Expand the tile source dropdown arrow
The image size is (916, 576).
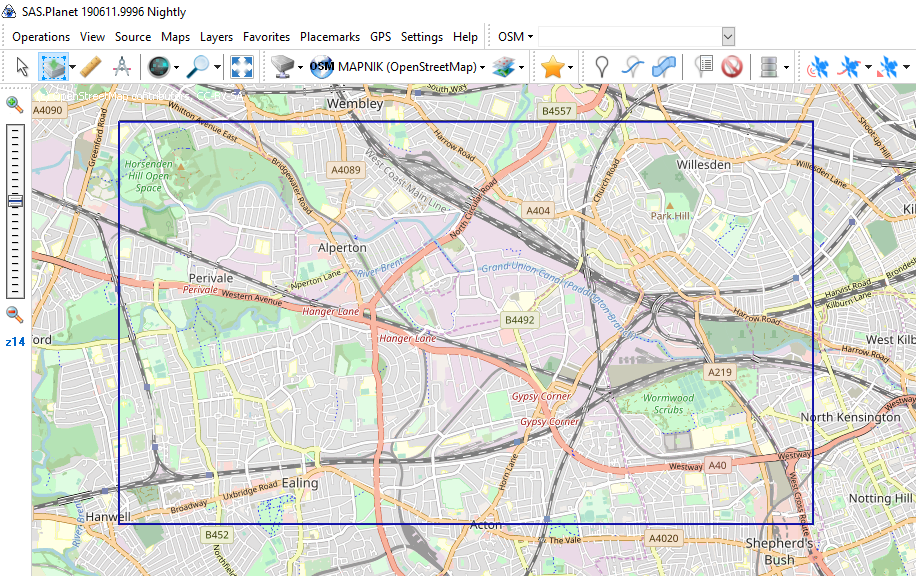coord(300,67)
